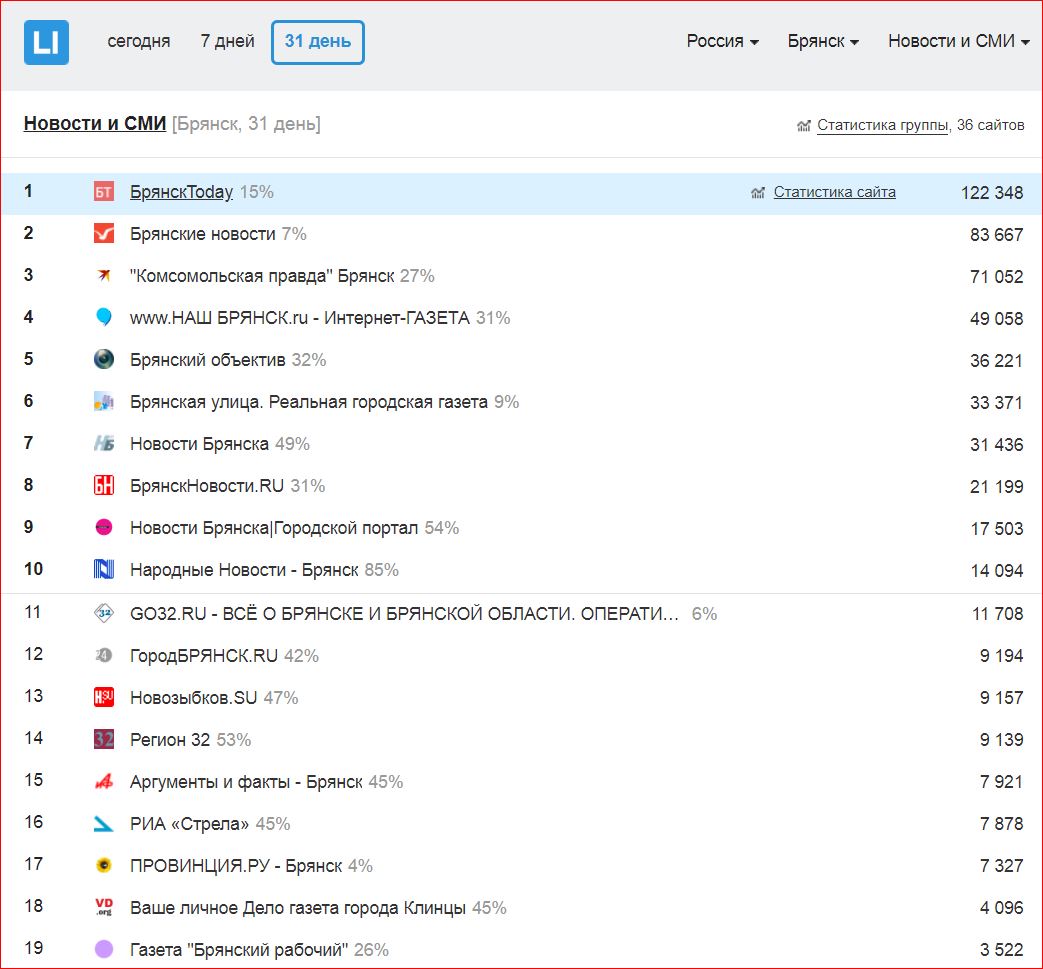Image resolution: width=1043 pixels, height=969 pixels.
Task: Open Статистика сайта for БрянскToday
Action: pos(834,192)
